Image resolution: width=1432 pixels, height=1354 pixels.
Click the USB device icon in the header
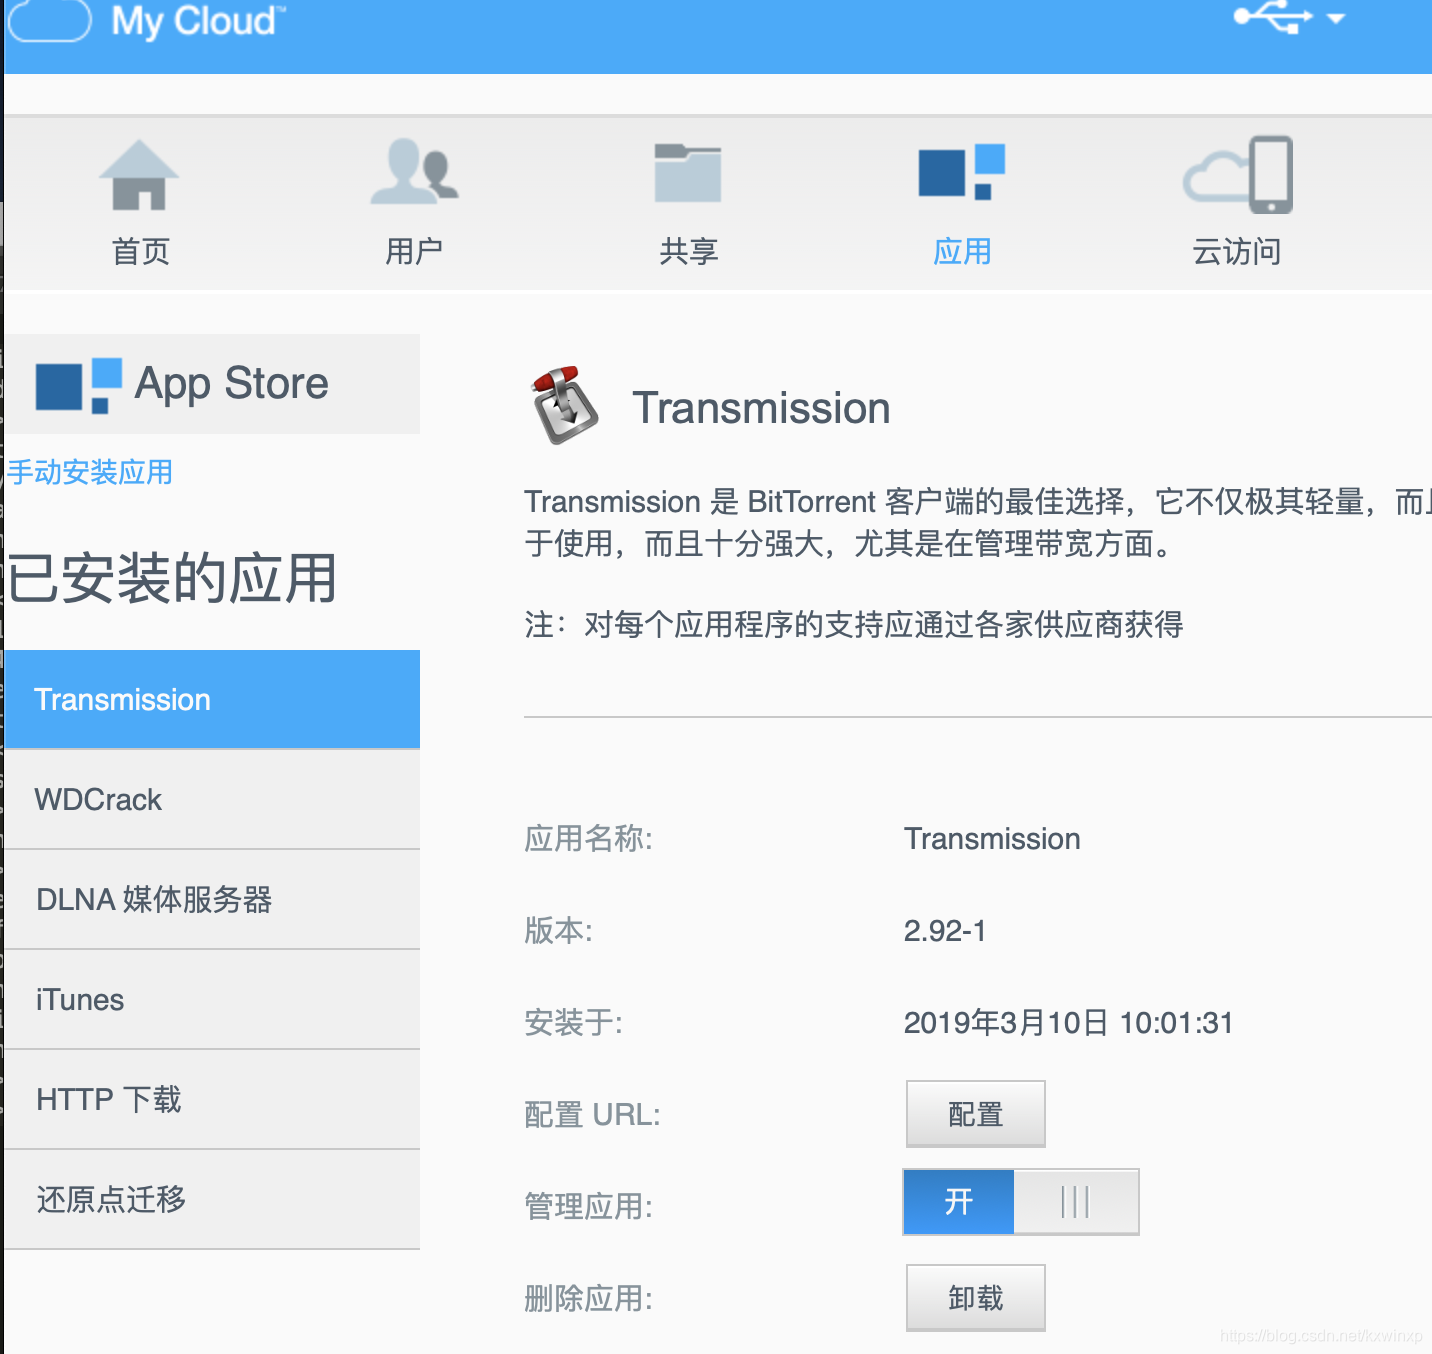[1277, 17]
